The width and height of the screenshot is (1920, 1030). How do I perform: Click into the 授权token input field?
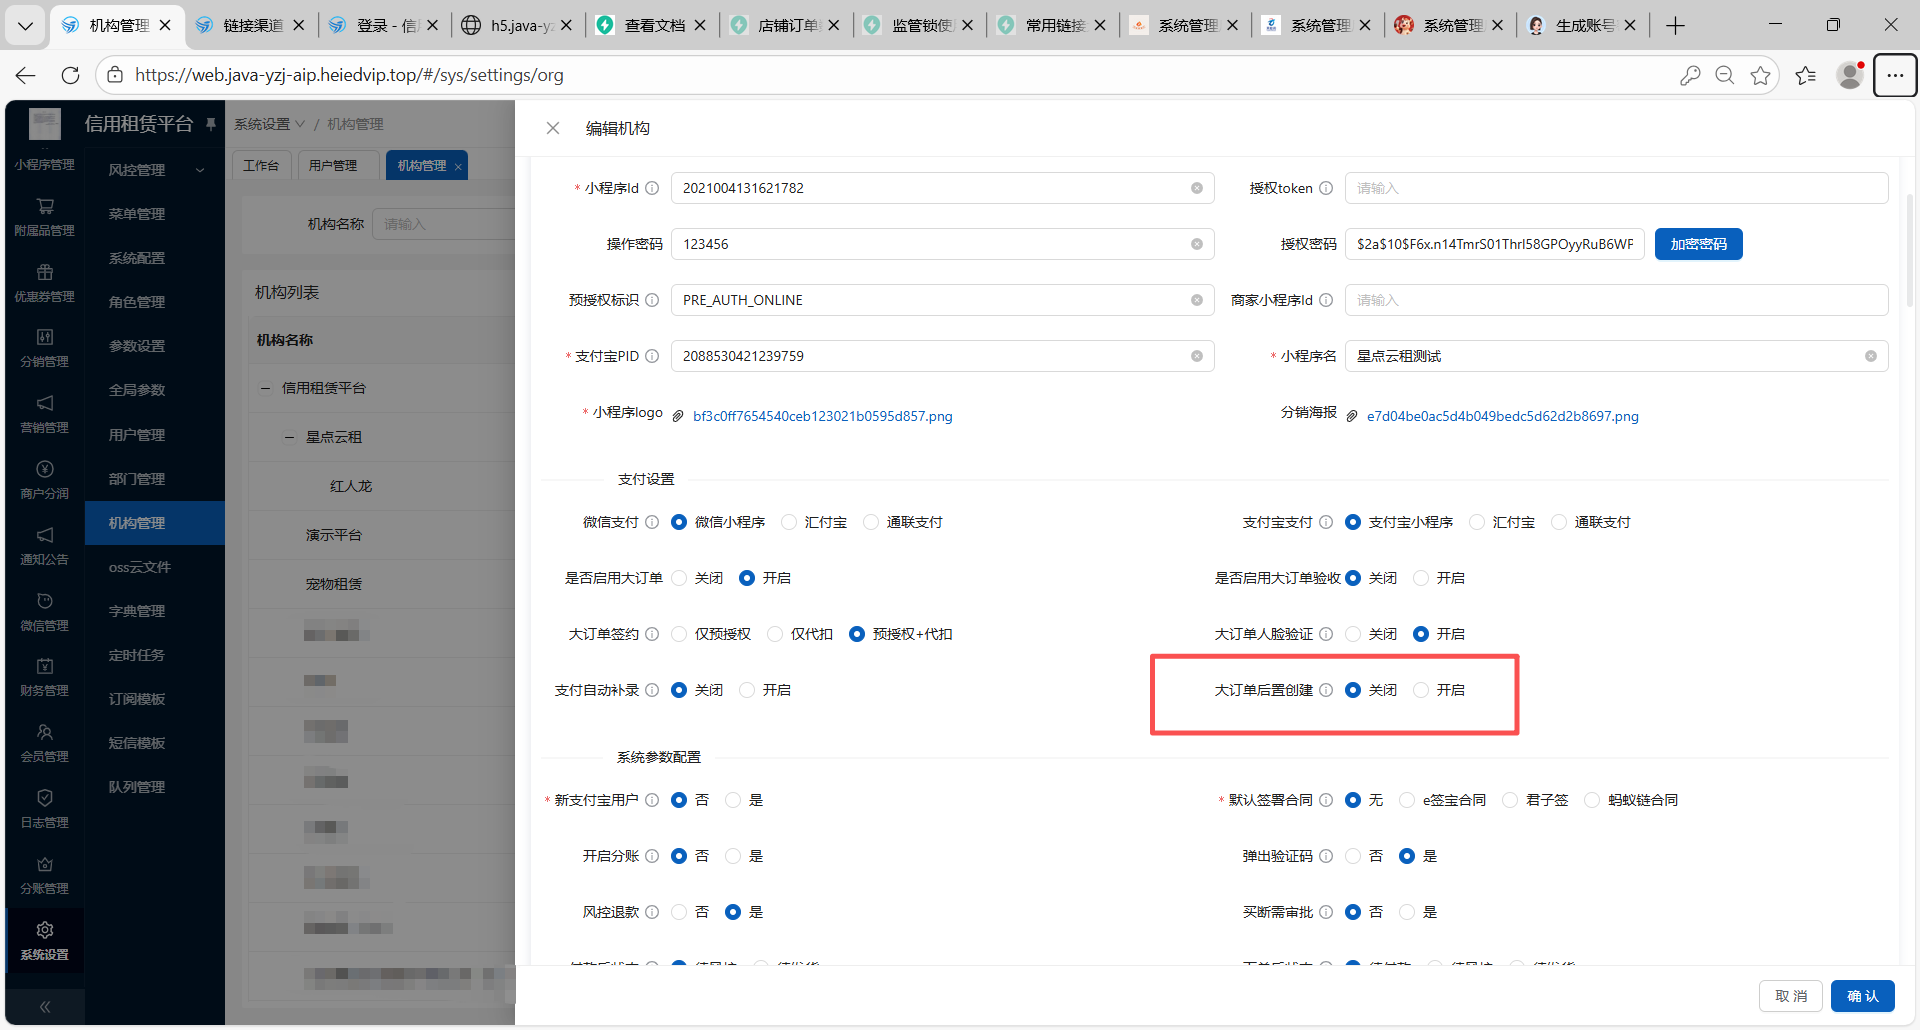tap(1615, 188)
